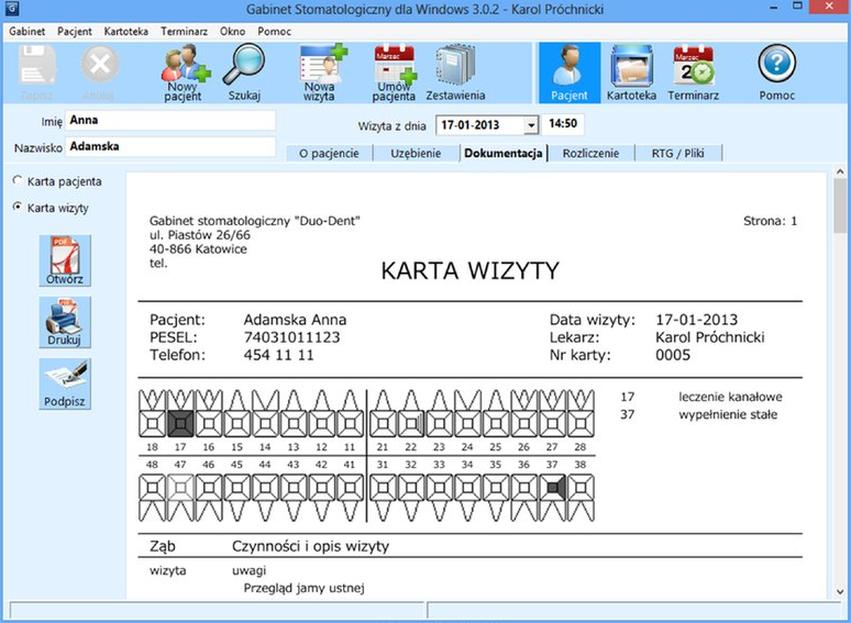851x623 pixels.
Task: Switch to the Uzębienie tab
Action: [x=416, y=153]
